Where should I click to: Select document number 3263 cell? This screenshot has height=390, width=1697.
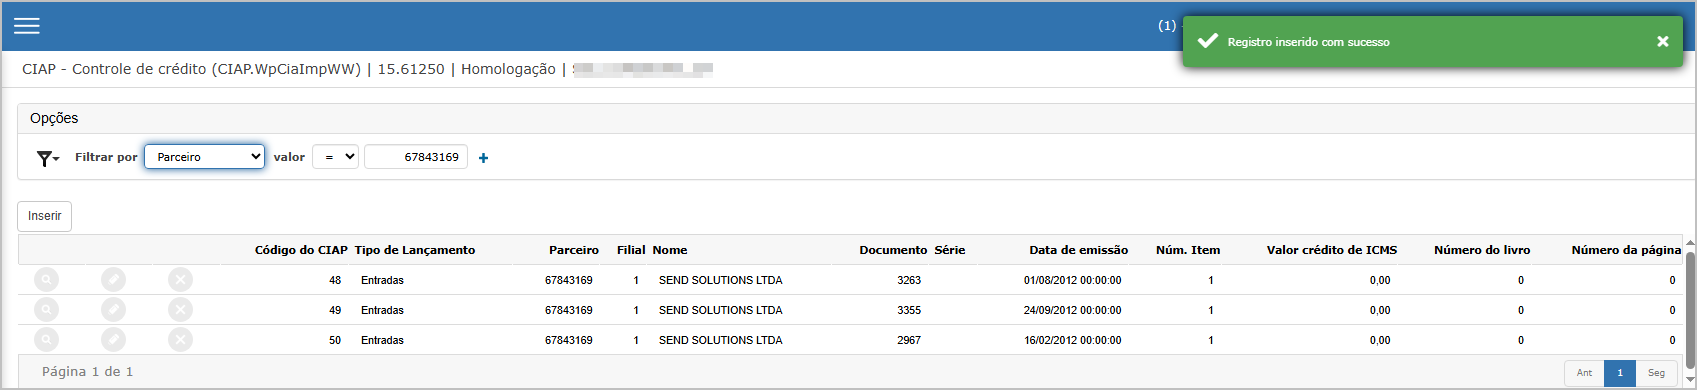[x=909, y=280]
